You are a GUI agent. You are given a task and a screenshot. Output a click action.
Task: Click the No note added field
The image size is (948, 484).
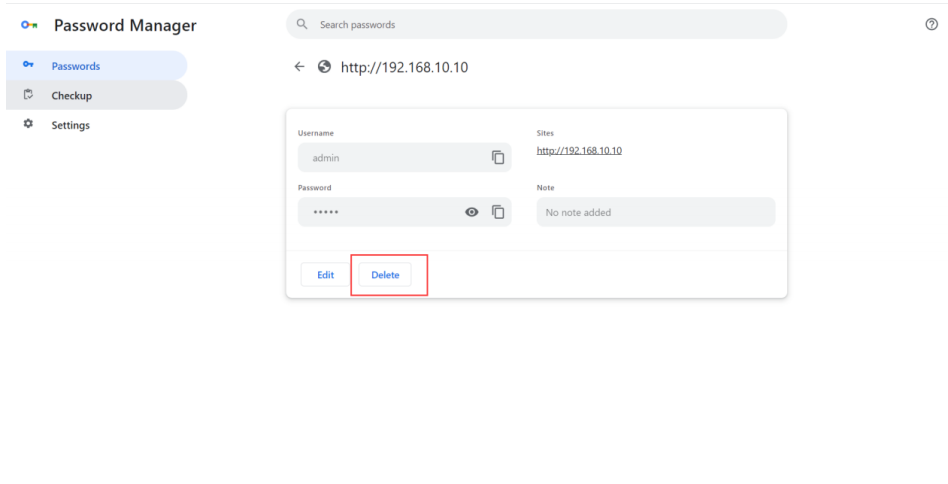pyautogui.click(x=655, y=212)
